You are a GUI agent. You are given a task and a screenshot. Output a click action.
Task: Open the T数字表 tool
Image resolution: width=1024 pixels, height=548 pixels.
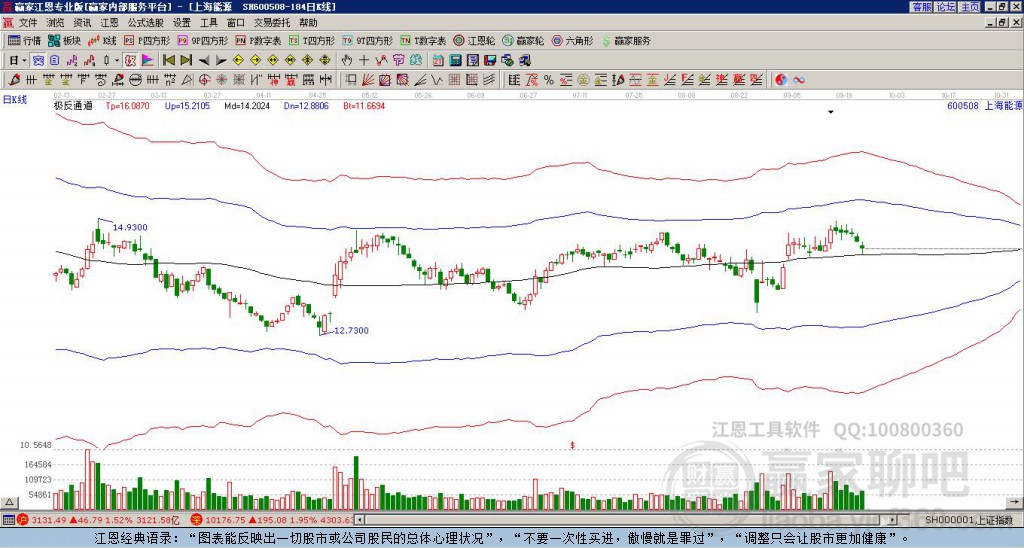423,40
